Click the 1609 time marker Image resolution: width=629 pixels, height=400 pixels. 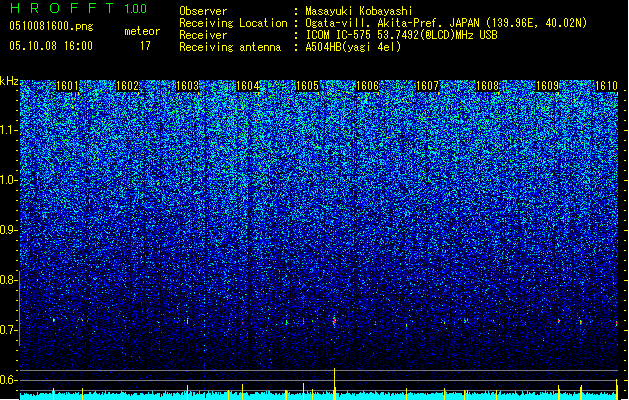coord(548,86)
